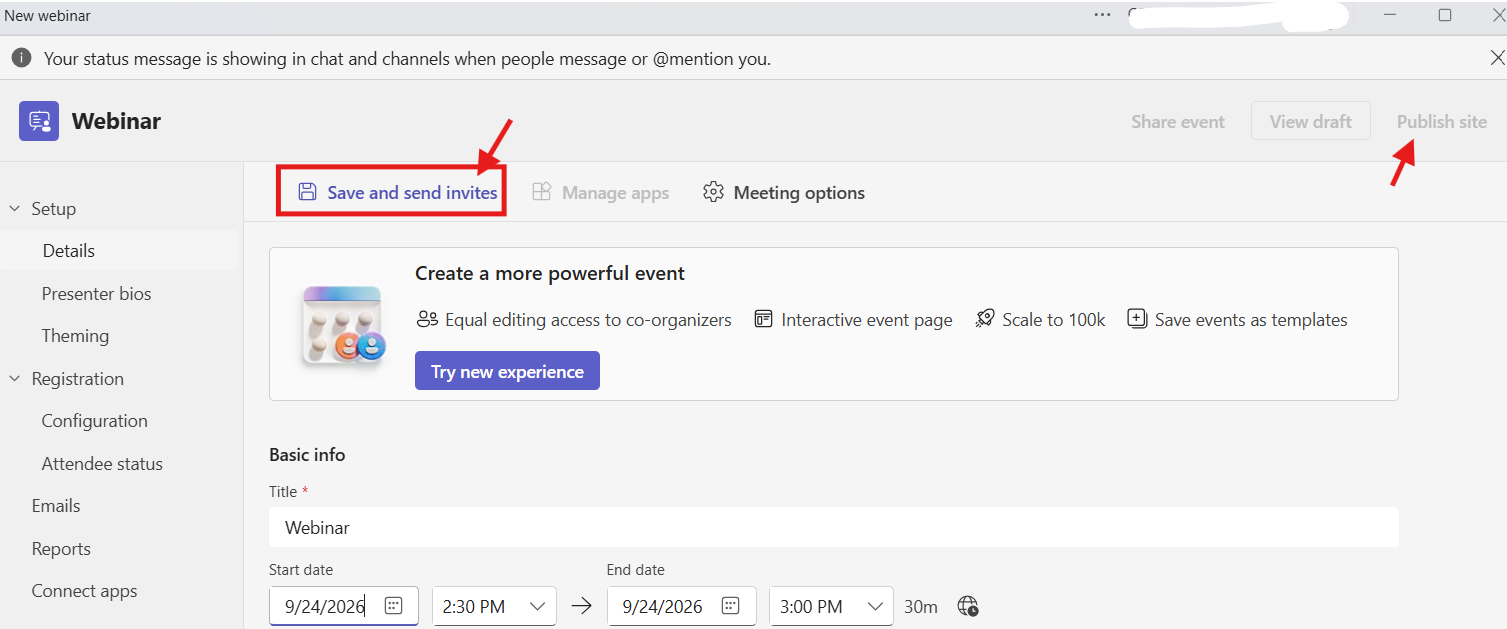Screen dimensions: 1507x629
Task: Open the Theming section
Action: click(x=75, y=336)
